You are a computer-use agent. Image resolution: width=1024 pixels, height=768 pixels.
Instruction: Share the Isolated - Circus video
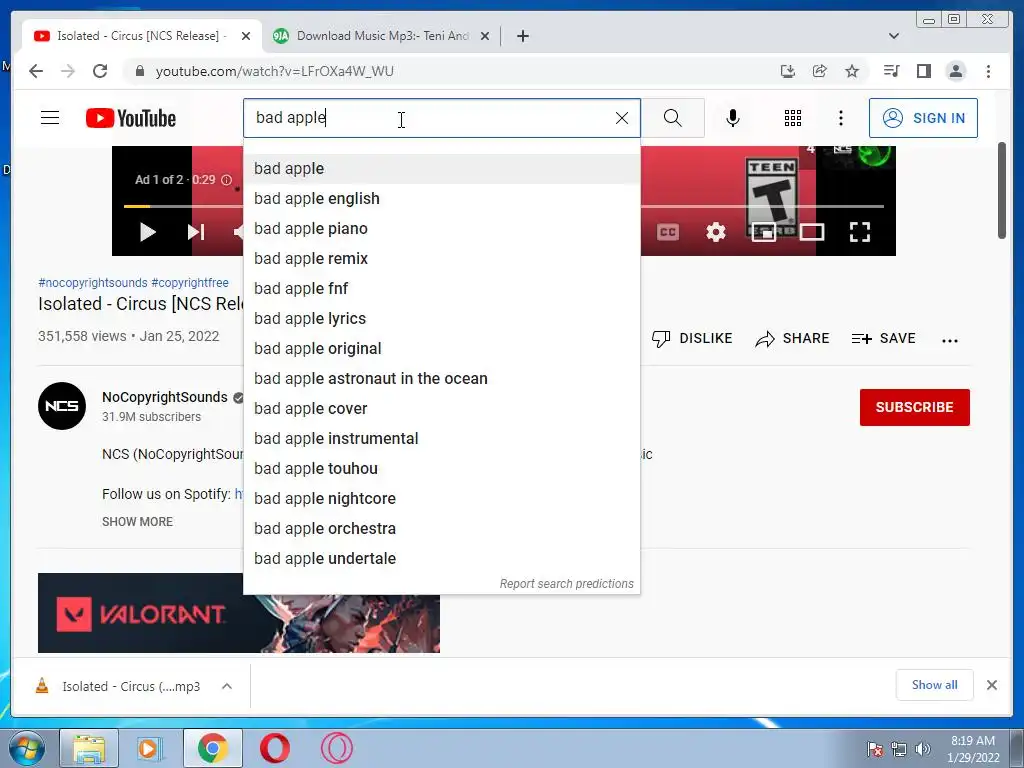[x=792, y=338]
